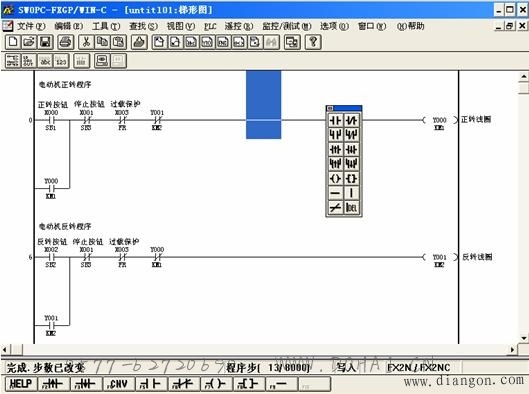Click the Cut scissors icon
The width and height of the screenshot is (529, 394).
(x=86, y=42)
